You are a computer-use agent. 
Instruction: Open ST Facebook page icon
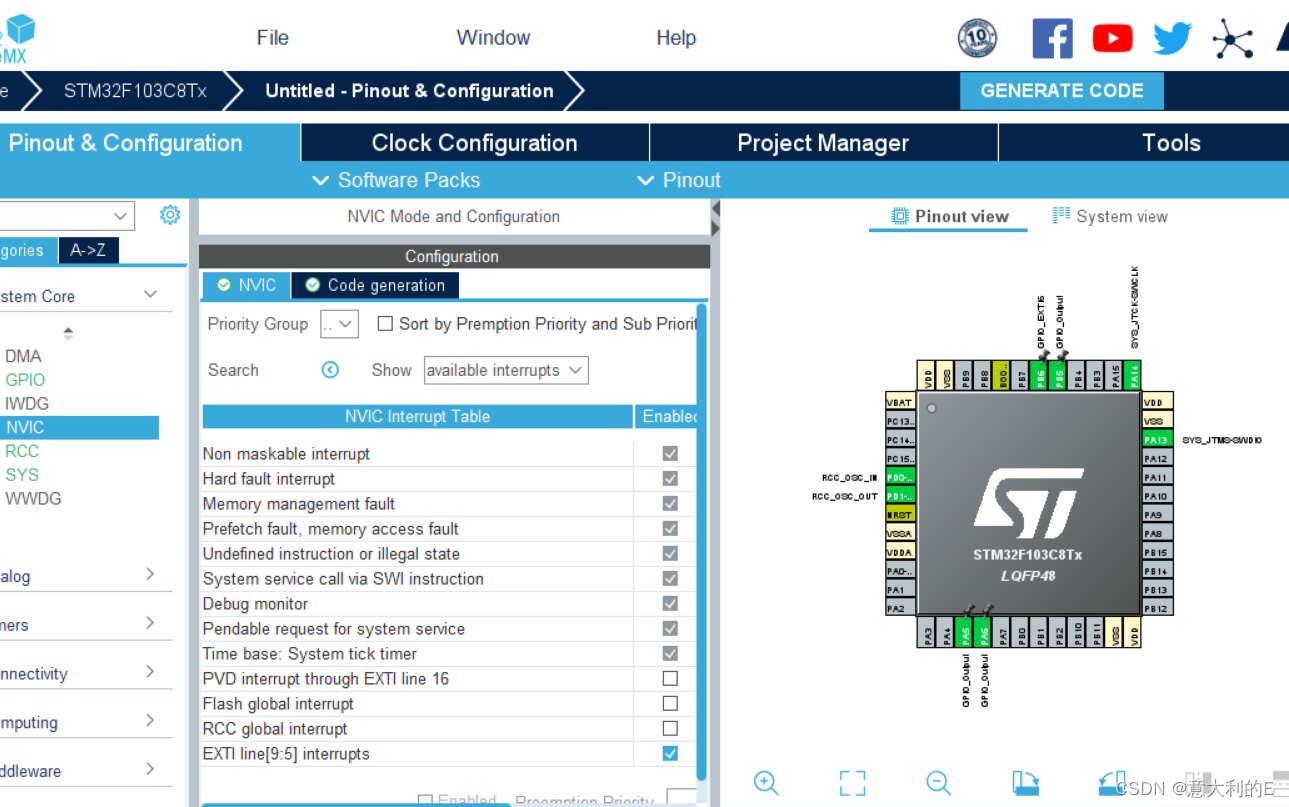point(1052,39)
